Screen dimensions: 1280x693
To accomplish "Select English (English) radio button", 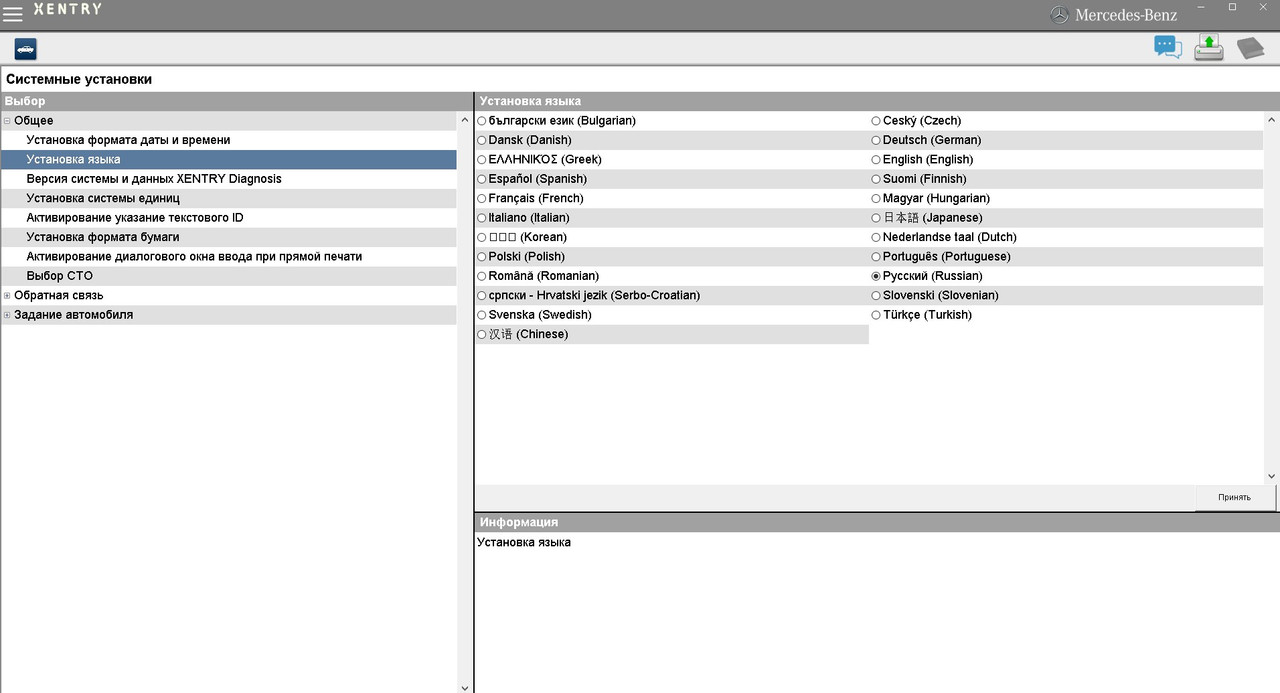I will coord(876,160).
